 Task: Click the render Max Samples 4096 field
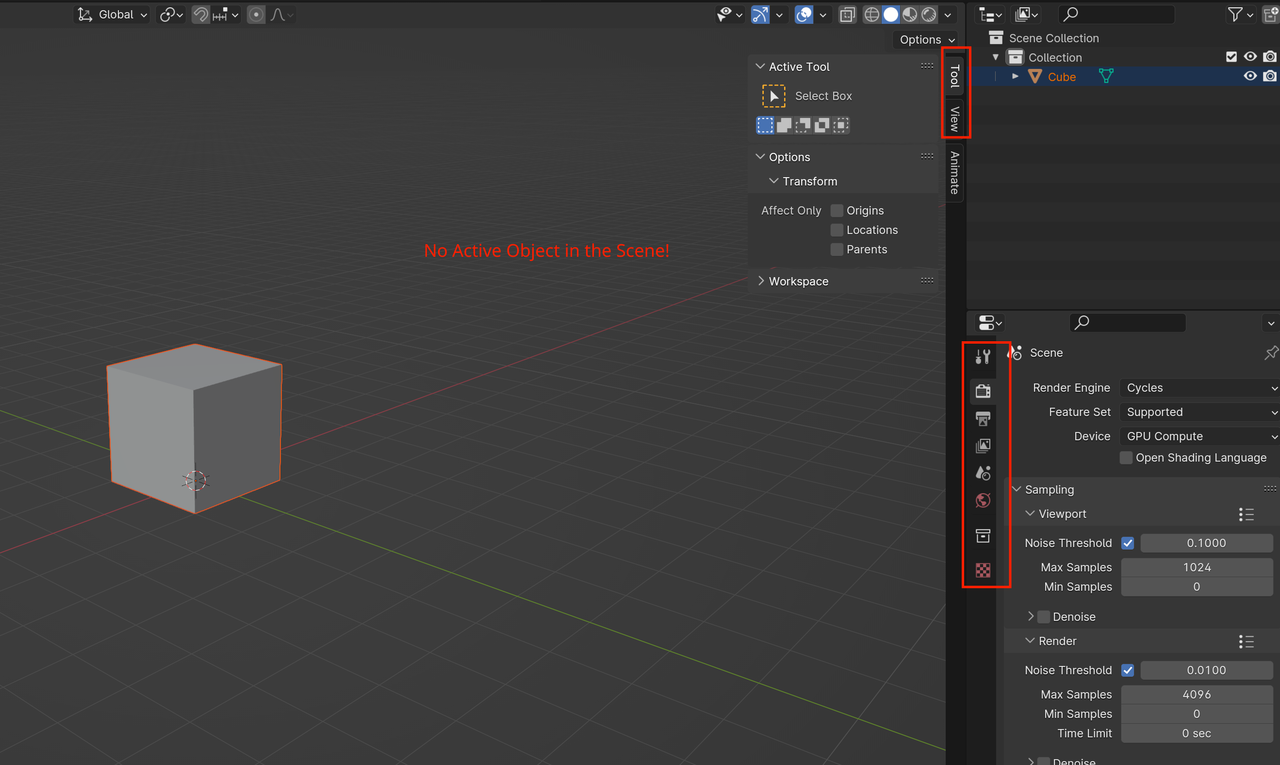click(x=1196, y=694)
